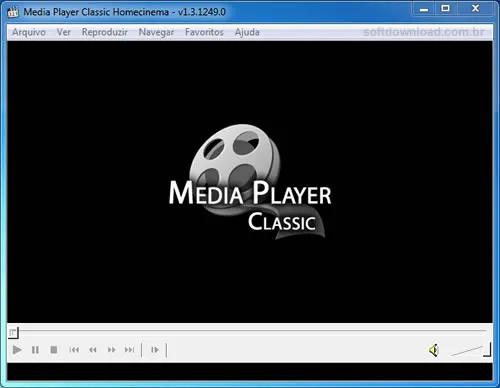Viewport: 500px width, 388px height.
Task: Skip to previous track button
Action: pyautogui.click(x=74, y=350)
